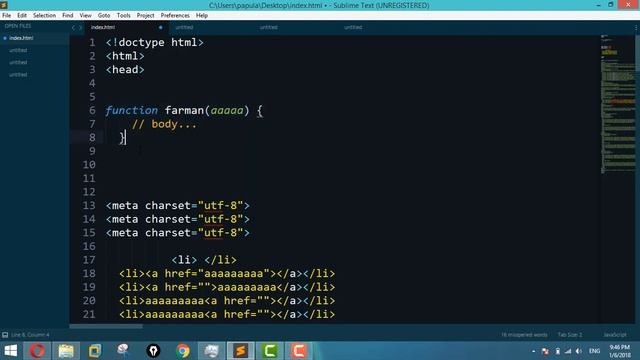Open the Find menu
Screen dimensions: 640x360
tap(68, 16)
